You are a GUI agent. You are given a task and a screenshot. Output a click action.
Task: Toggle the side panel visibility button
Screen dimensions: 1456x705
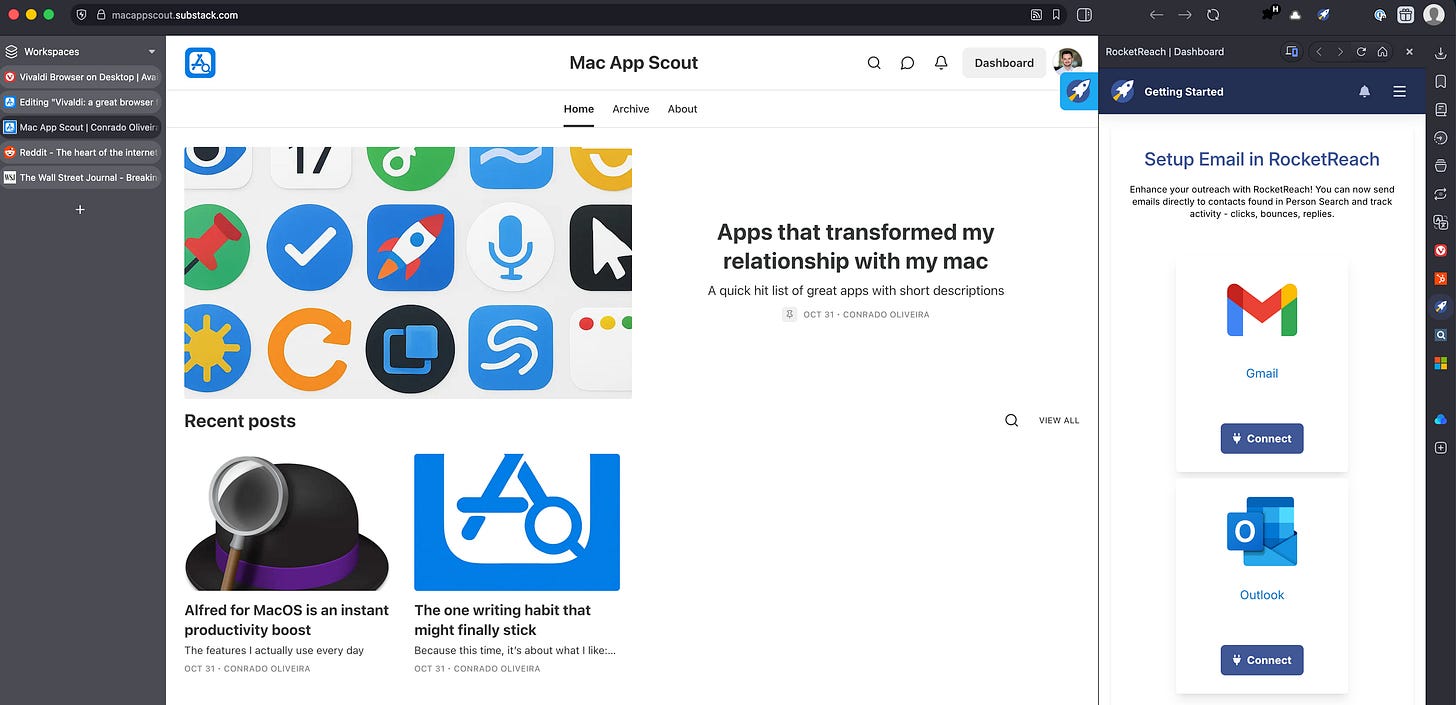tap(1085, 15)
